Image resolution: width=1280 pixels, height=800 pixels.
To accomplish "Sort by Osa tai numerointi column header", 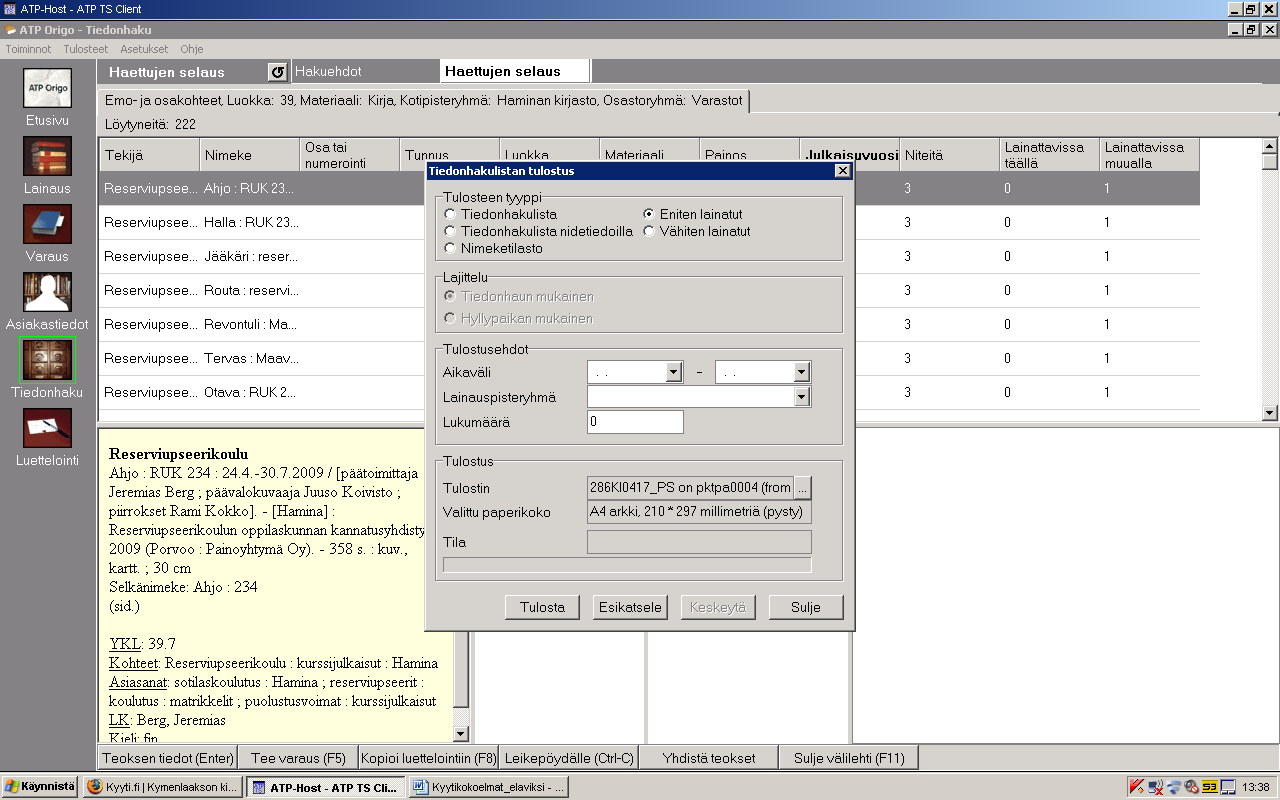I will tap(349, 155).
